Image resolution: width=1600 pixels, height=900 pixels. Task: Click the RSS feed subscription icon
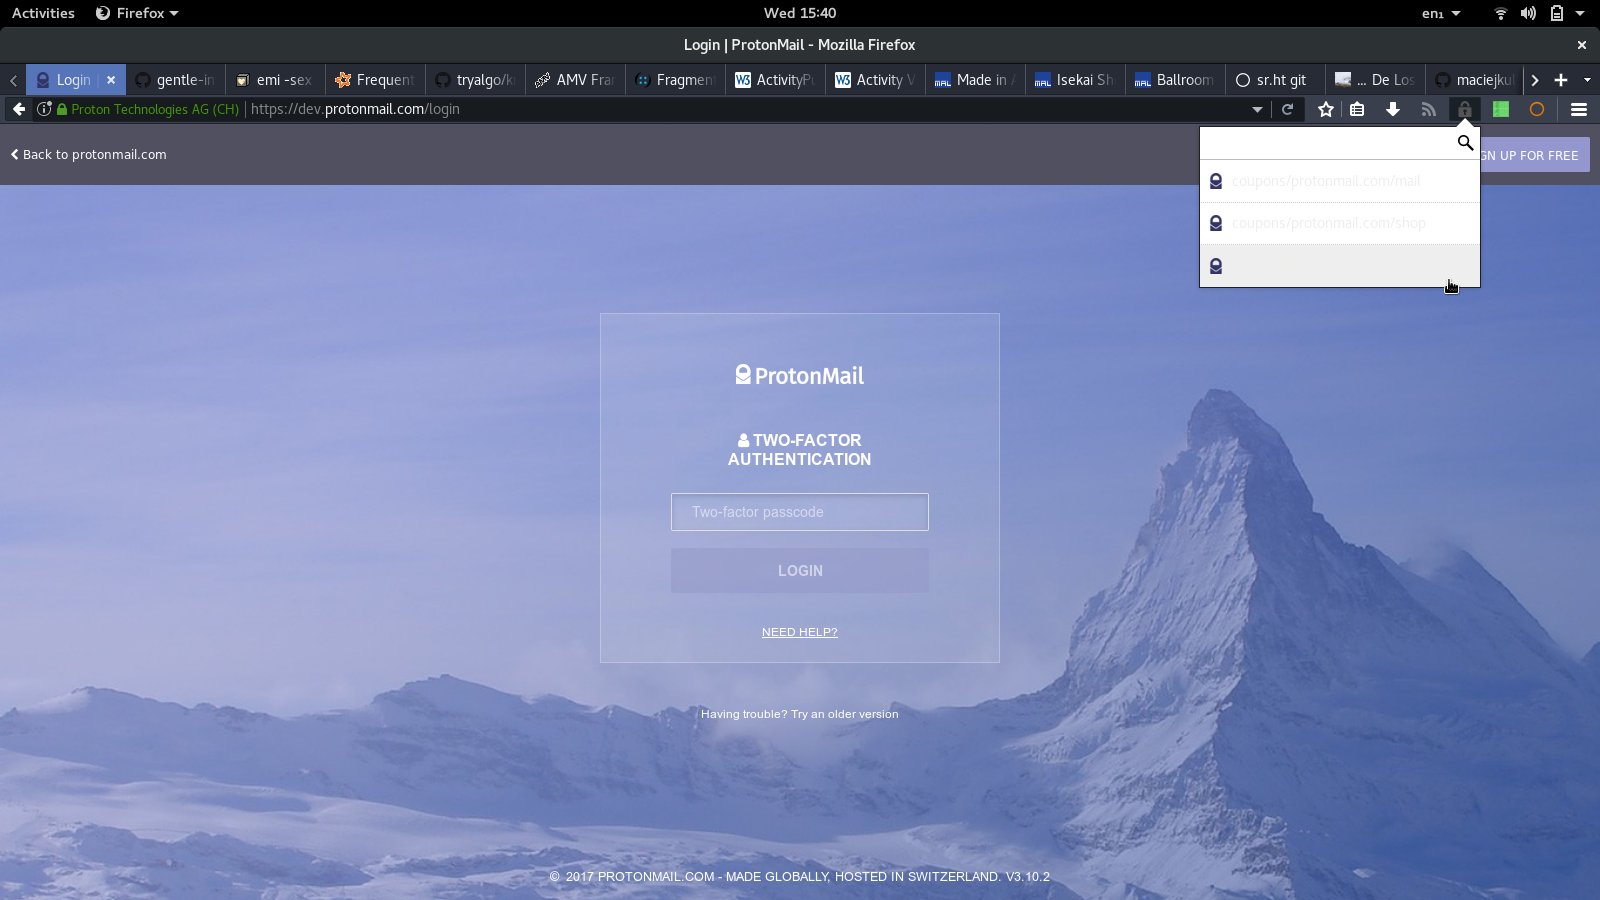tap(1429, 109)
